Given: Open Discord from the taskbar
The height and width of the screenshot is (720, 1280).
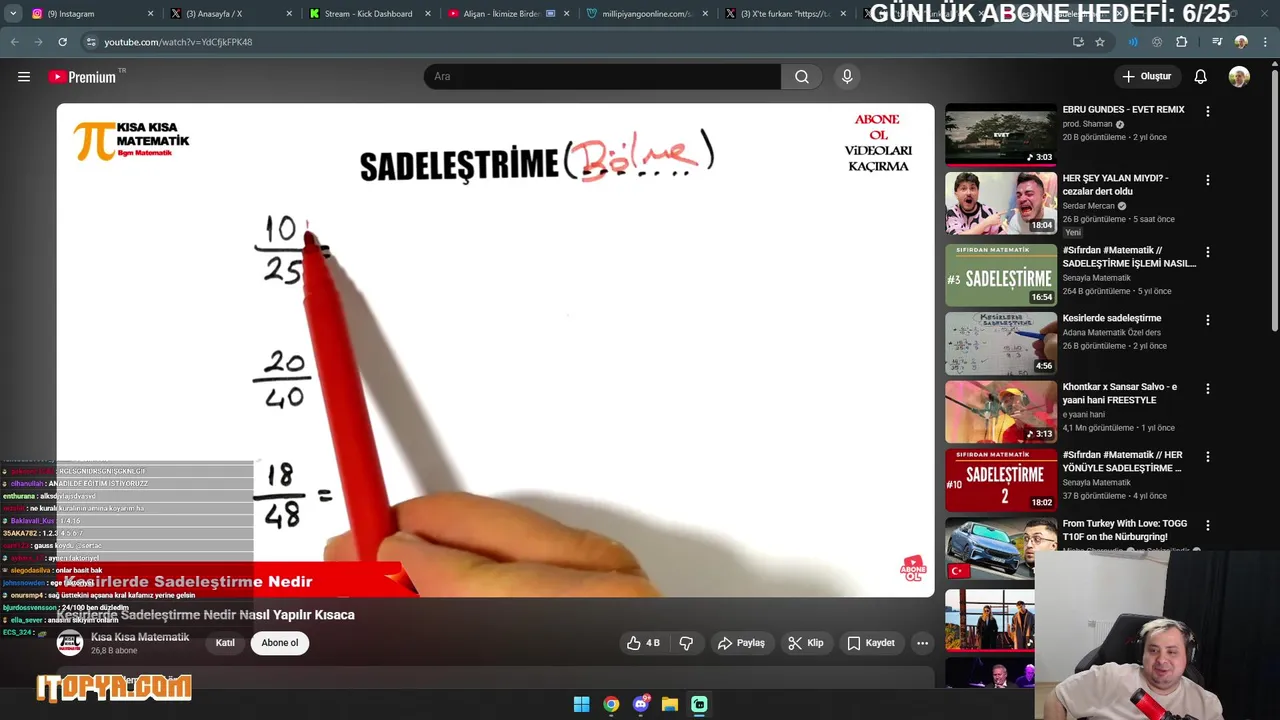Looking at the screenshot, I should (641, 704).
